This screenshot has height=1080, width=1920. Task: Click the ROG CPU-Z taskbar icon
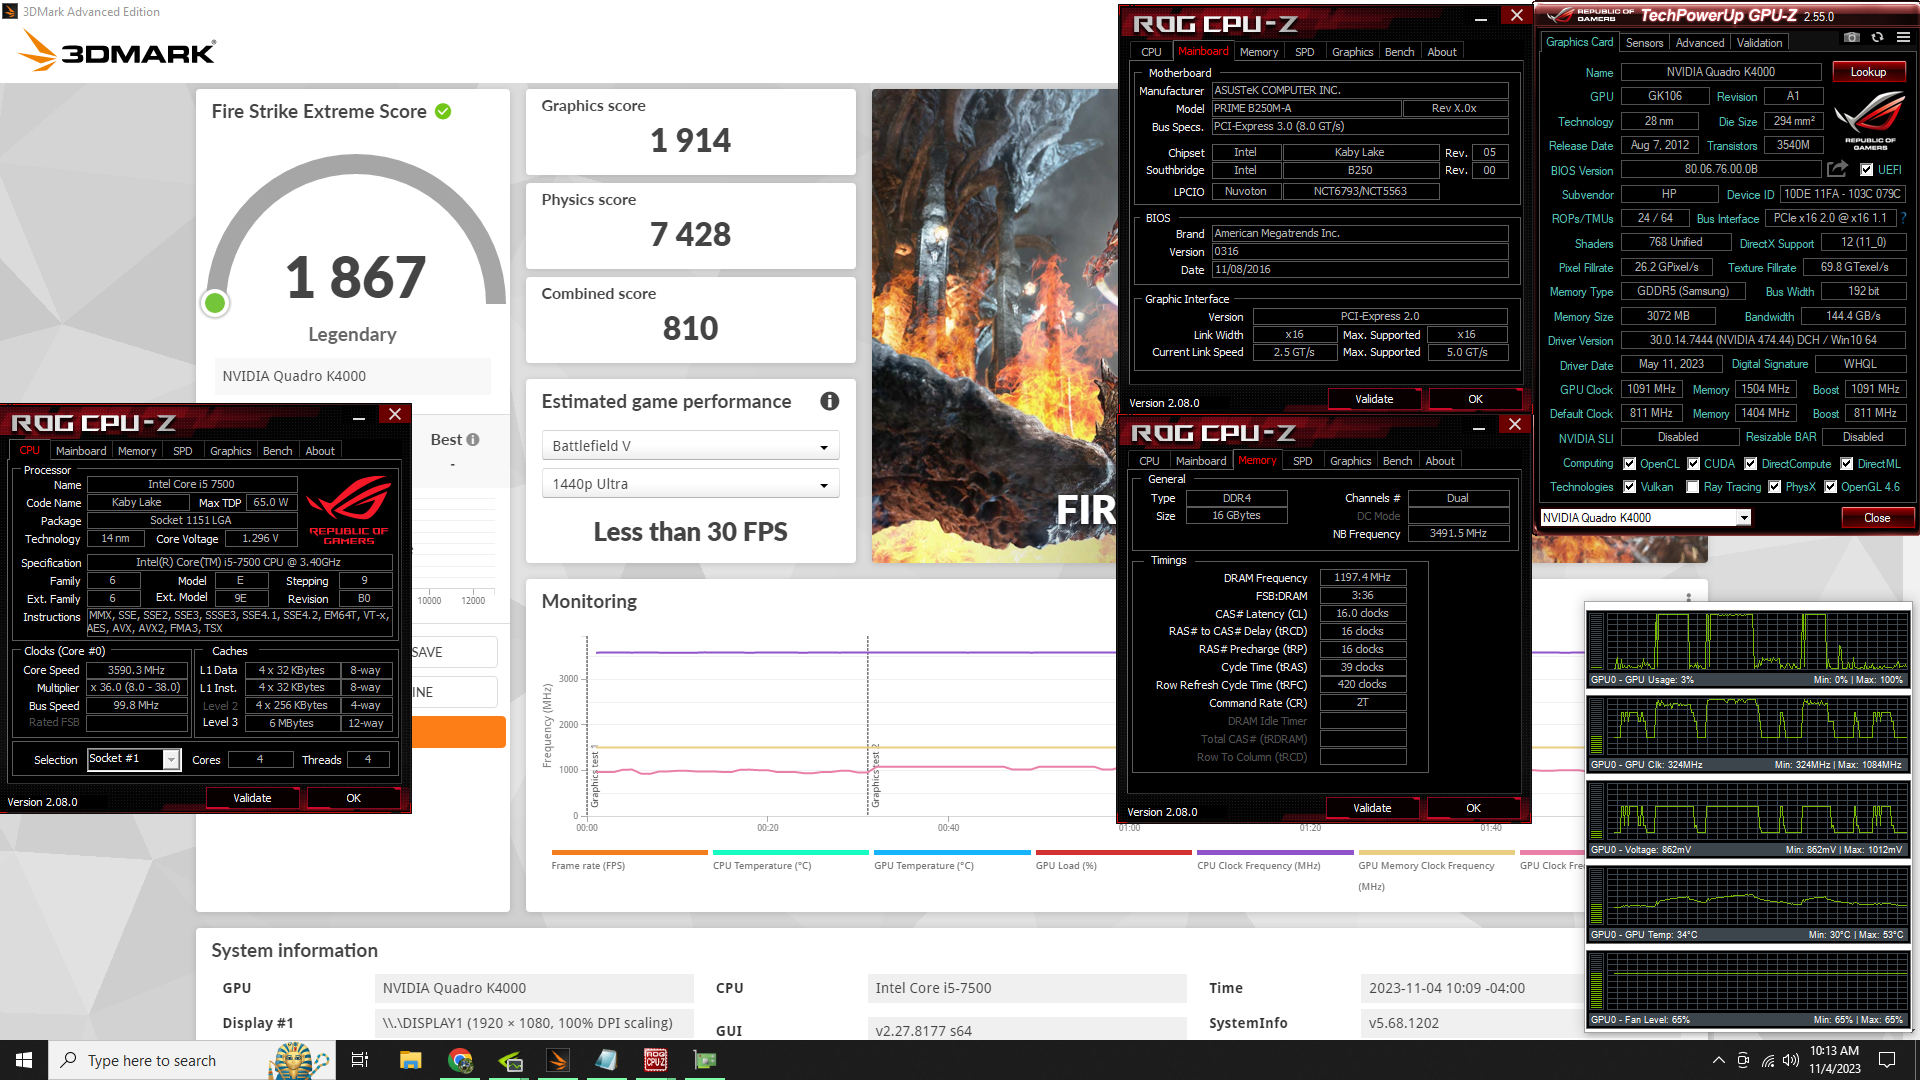[x=656, y=1060]
